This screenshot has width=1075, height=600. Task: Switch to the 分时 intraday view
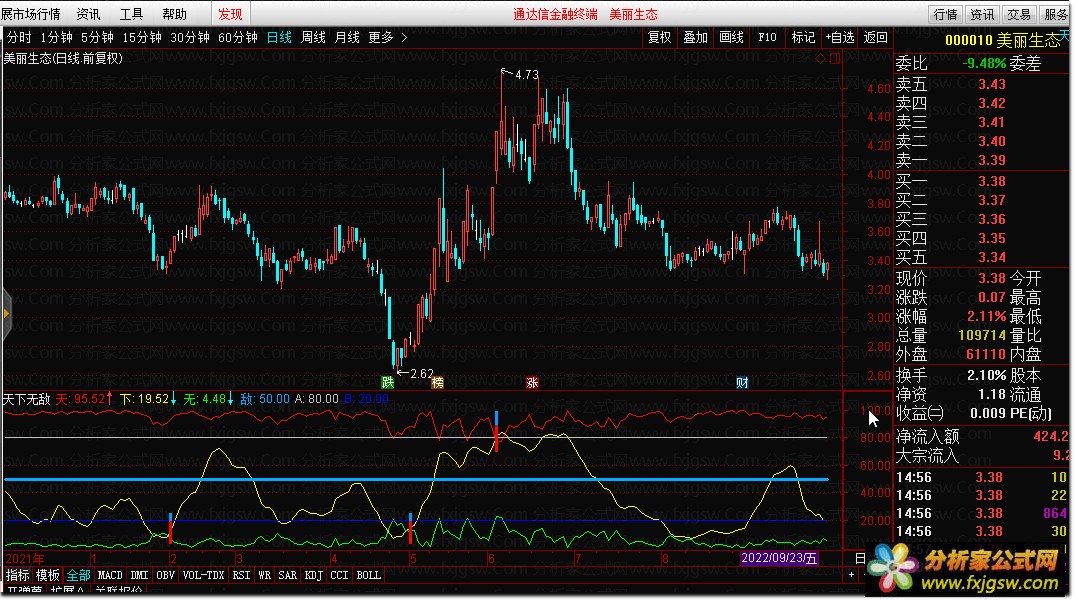[x=19, y=37]
